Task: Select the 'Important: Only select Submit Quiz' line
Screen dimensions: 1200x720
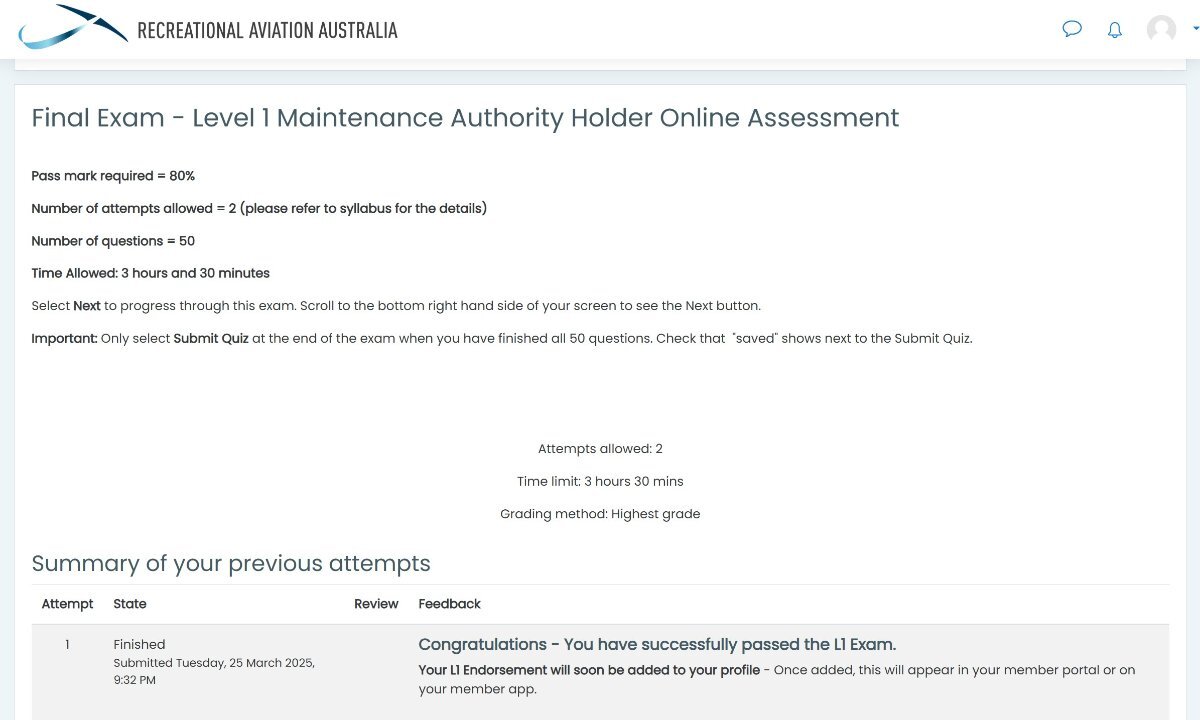Action: (502, 338)
